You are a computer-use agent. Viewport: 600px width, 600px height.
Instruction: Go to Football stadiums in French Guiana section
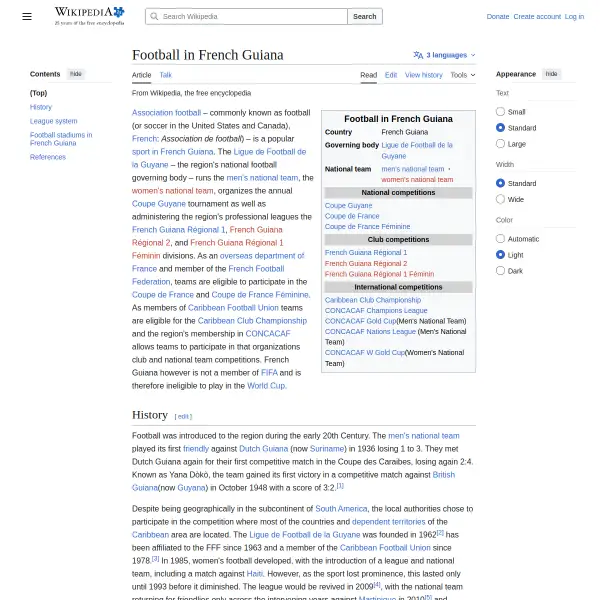pyautogui.click(x=61, y=139)
